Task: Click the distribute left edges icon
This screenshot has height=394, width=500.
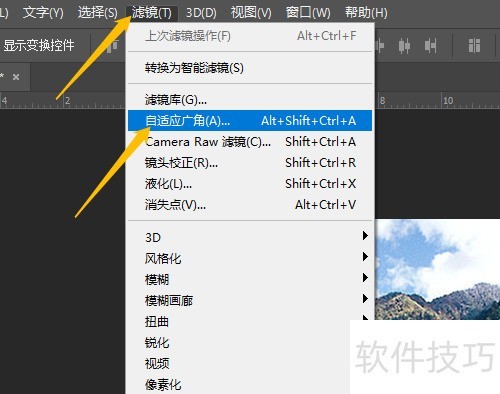Action: pos(380,46)
